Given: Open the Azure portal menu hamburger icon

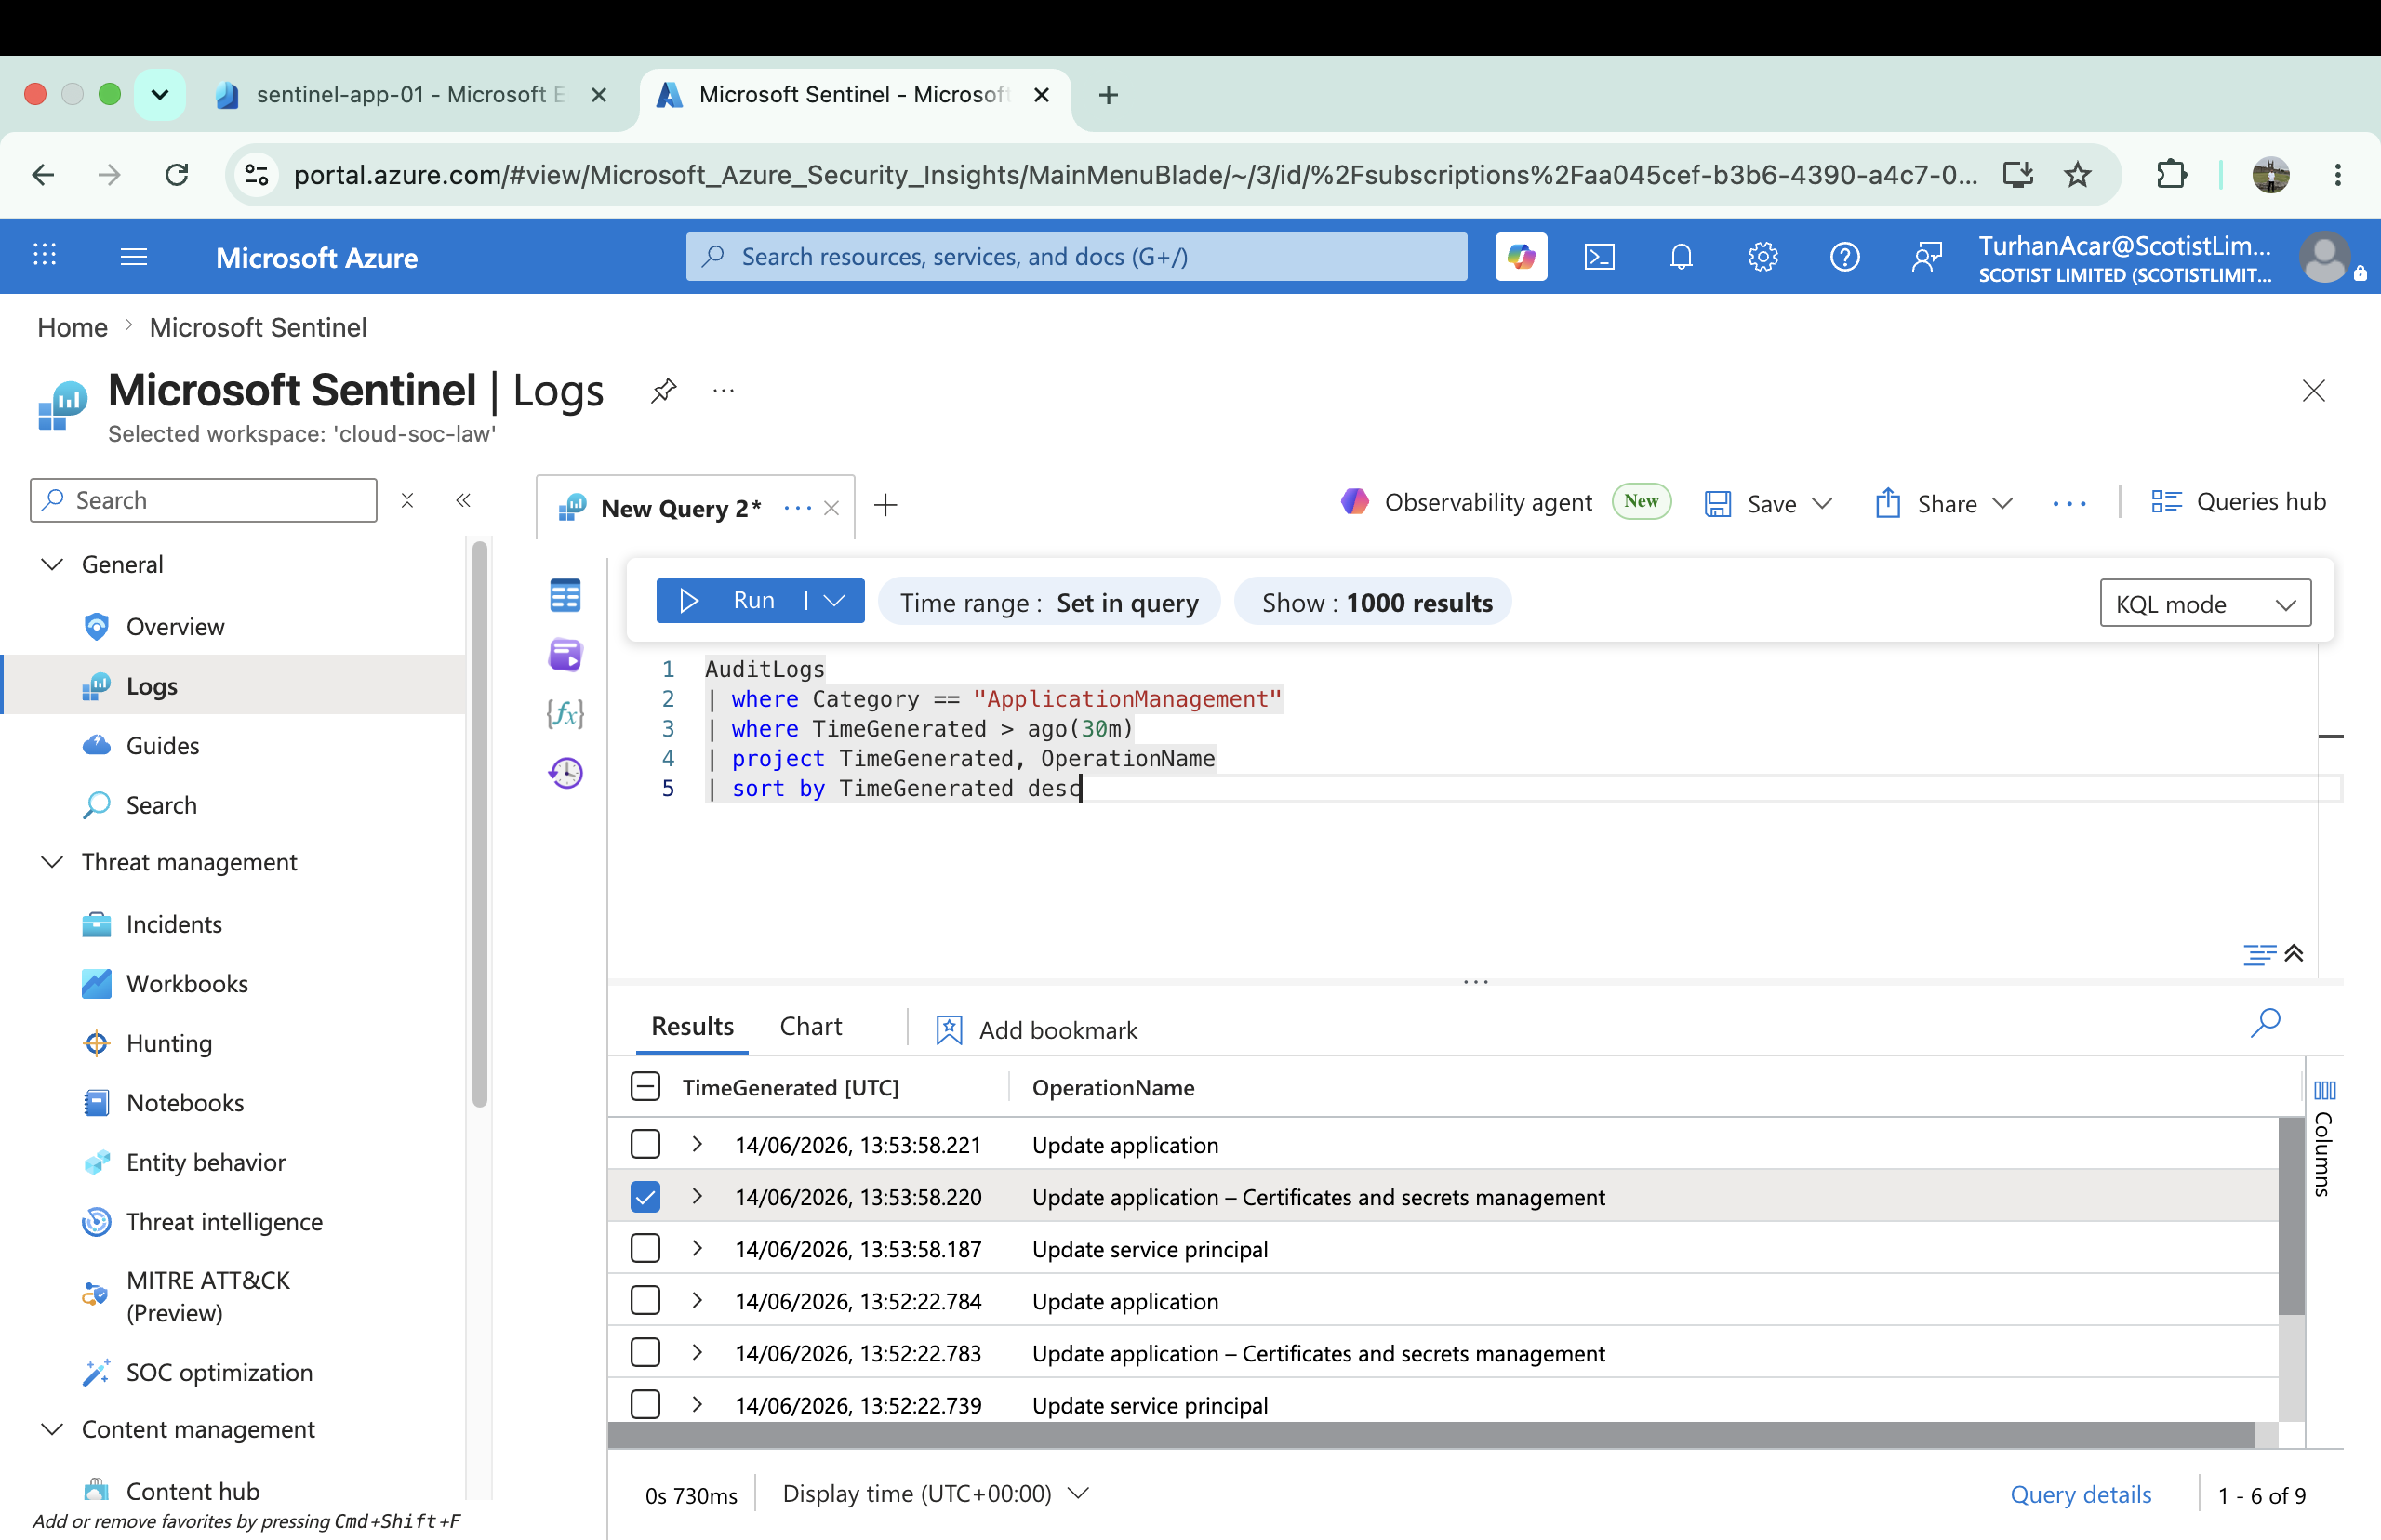Looking at the screenshot, I should tap(133, 257).
